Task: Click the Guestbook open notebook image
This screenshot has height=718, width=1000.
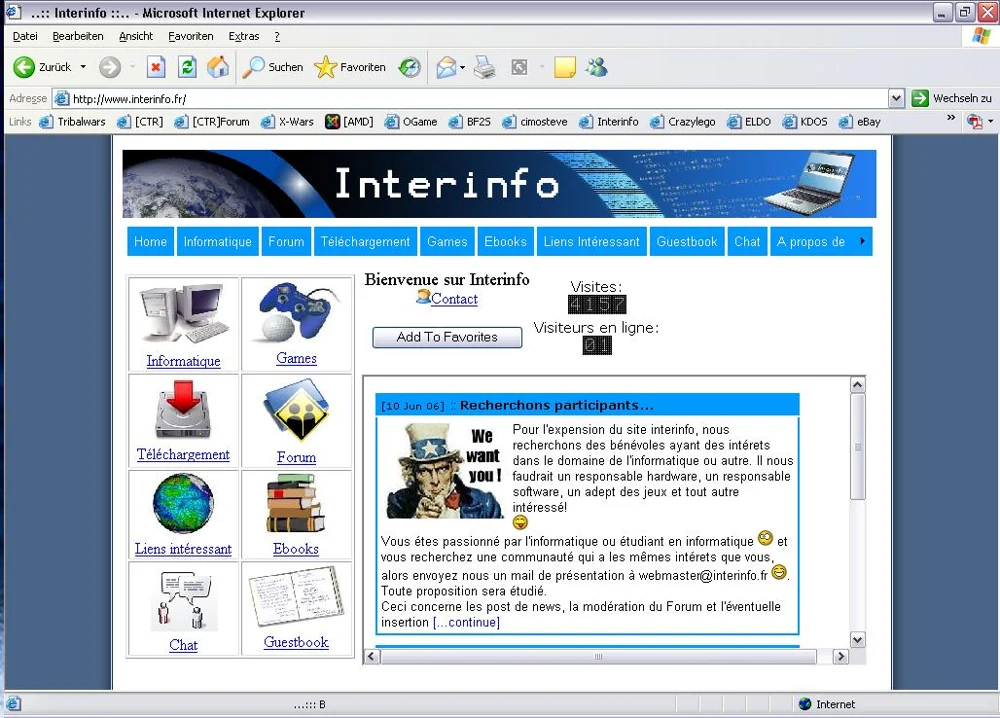Action: click(296, 597)
